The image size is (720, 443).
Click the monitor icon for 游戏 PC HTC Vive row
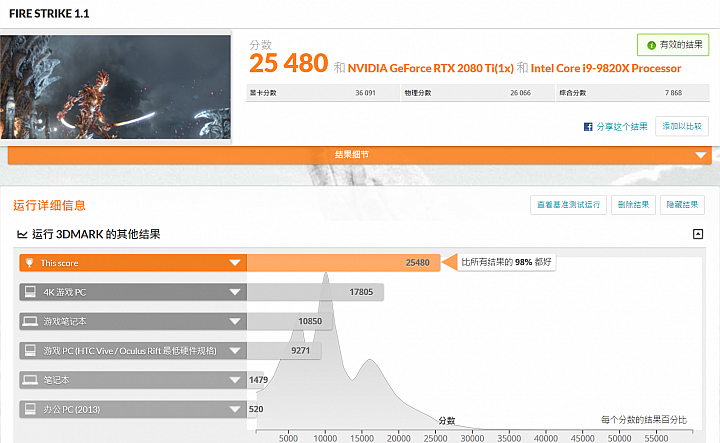(30, 350)
